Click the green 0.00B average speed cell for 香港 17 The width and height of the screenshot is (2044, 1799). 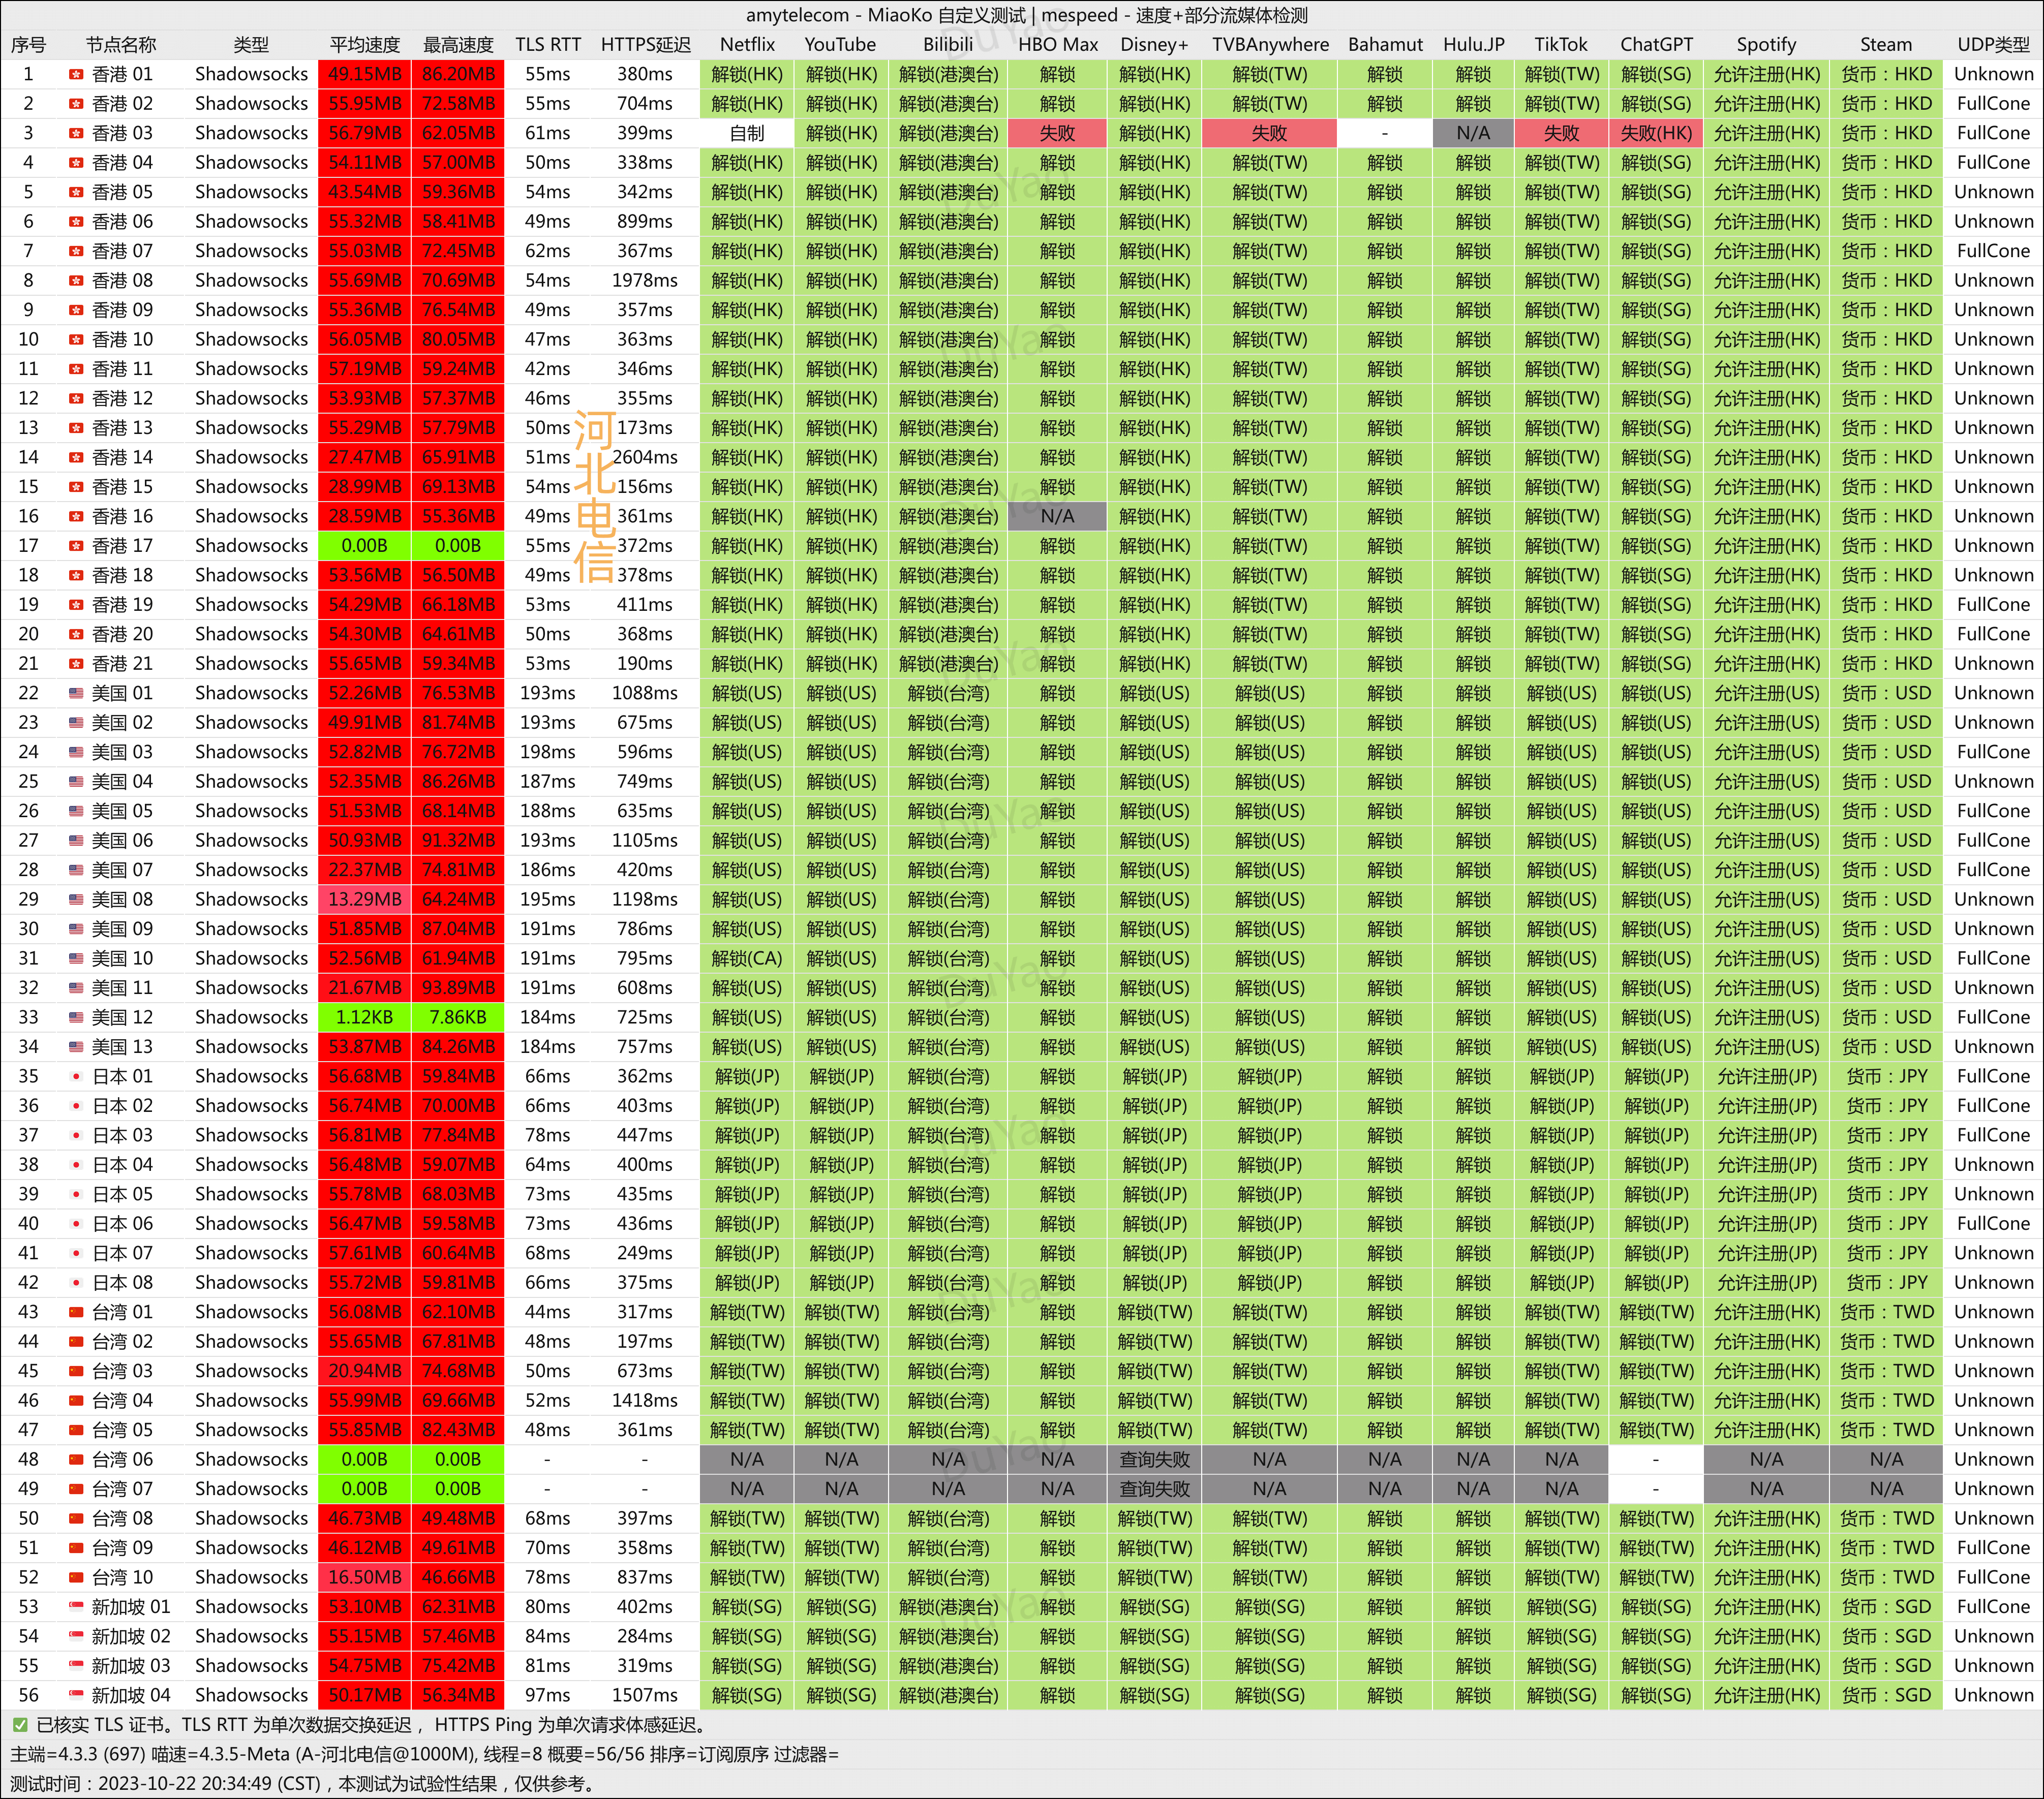point(364,546)
